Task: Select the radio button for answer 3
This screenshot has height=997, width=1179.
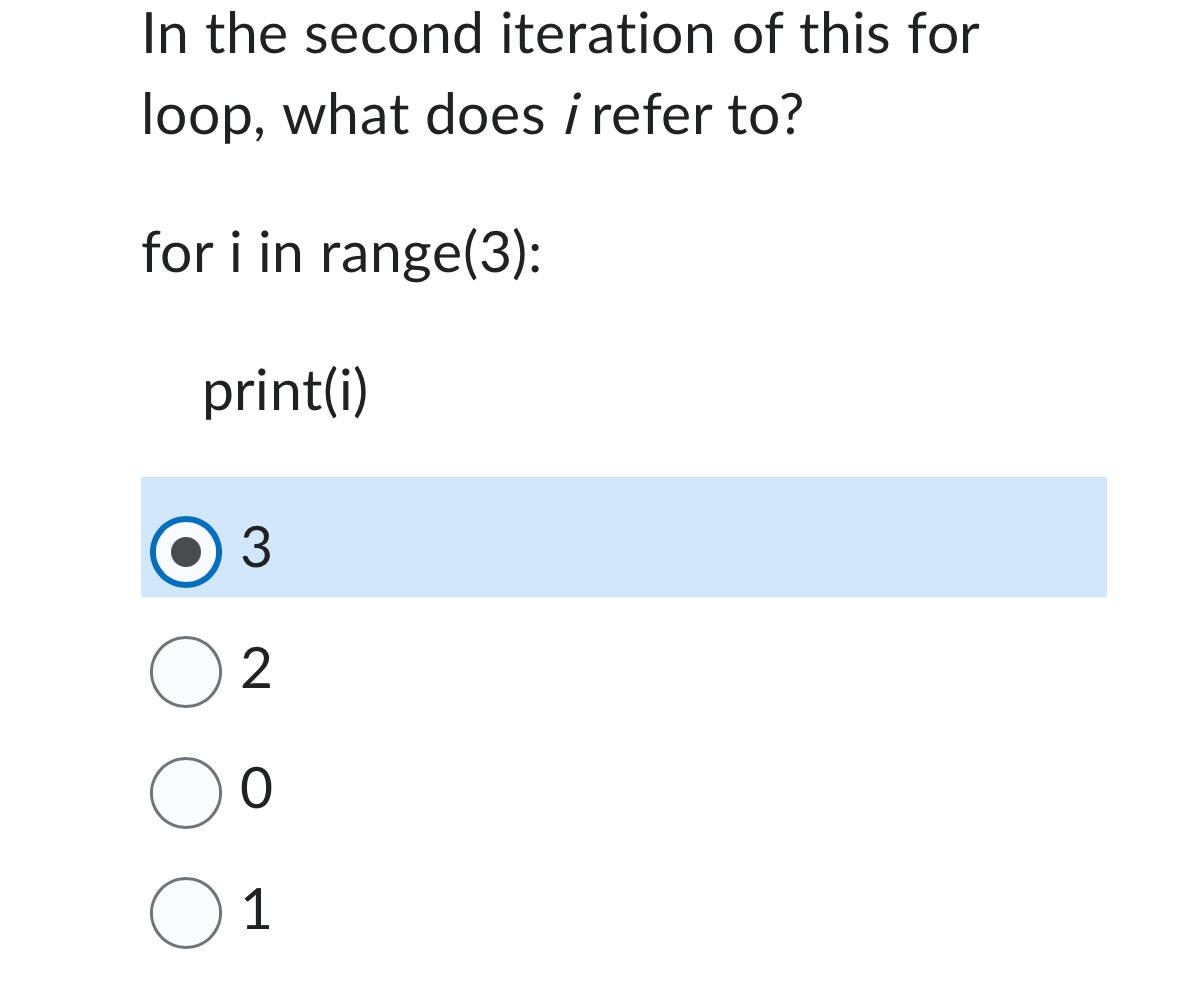Action: pyautogui.click(x=186, y=550)
